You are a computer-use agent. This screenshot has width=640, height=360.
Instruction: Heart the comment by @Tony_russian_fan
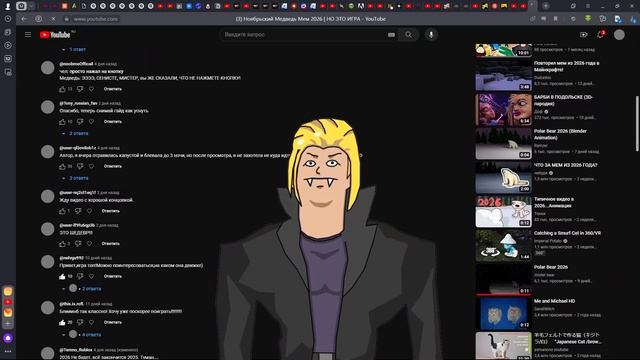91,122
